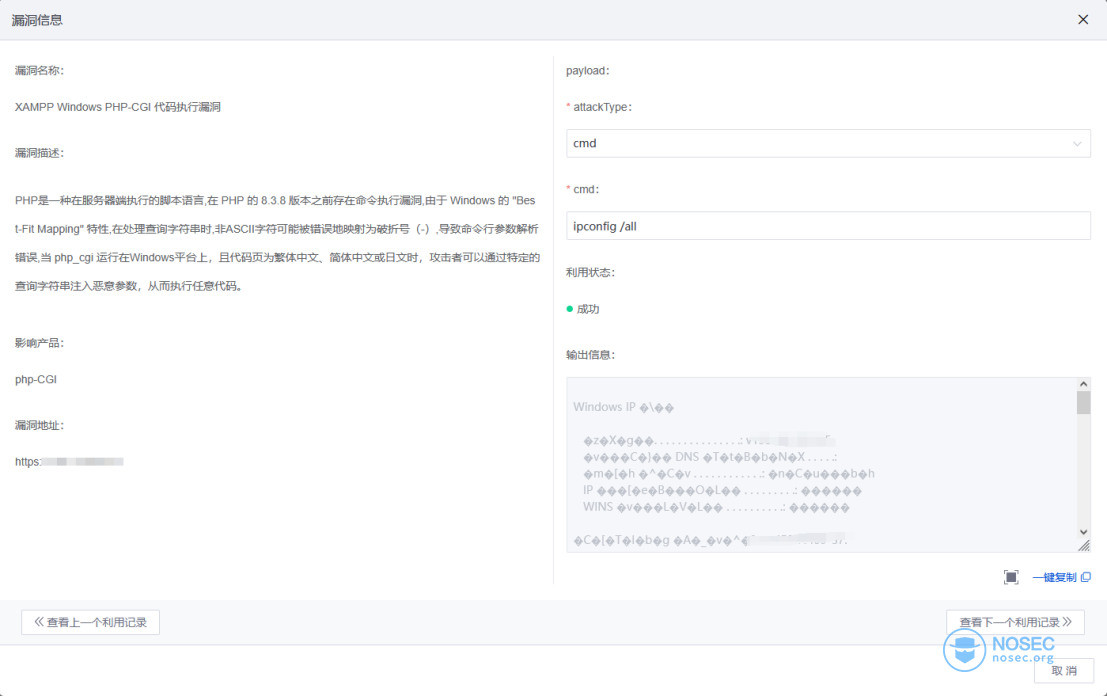Viewport: 1107px width, 696px height.
Task: Click the 成功 success status indicator
Action: 583,309
